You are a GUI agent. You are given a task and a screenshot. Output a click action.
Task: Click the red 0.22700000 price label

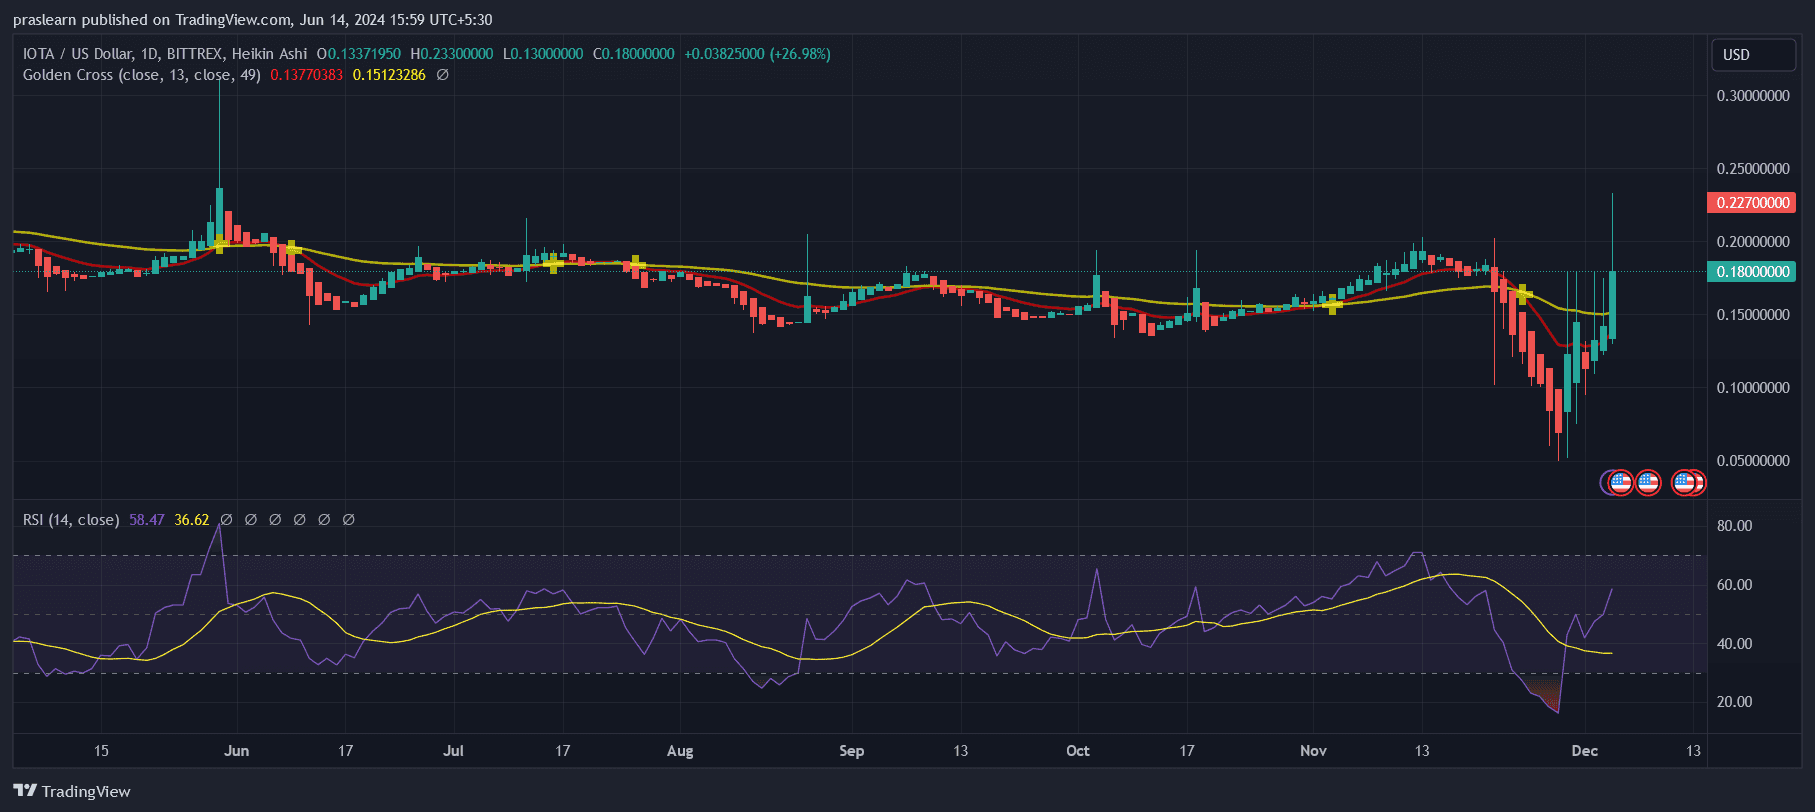pos(1753,203)
